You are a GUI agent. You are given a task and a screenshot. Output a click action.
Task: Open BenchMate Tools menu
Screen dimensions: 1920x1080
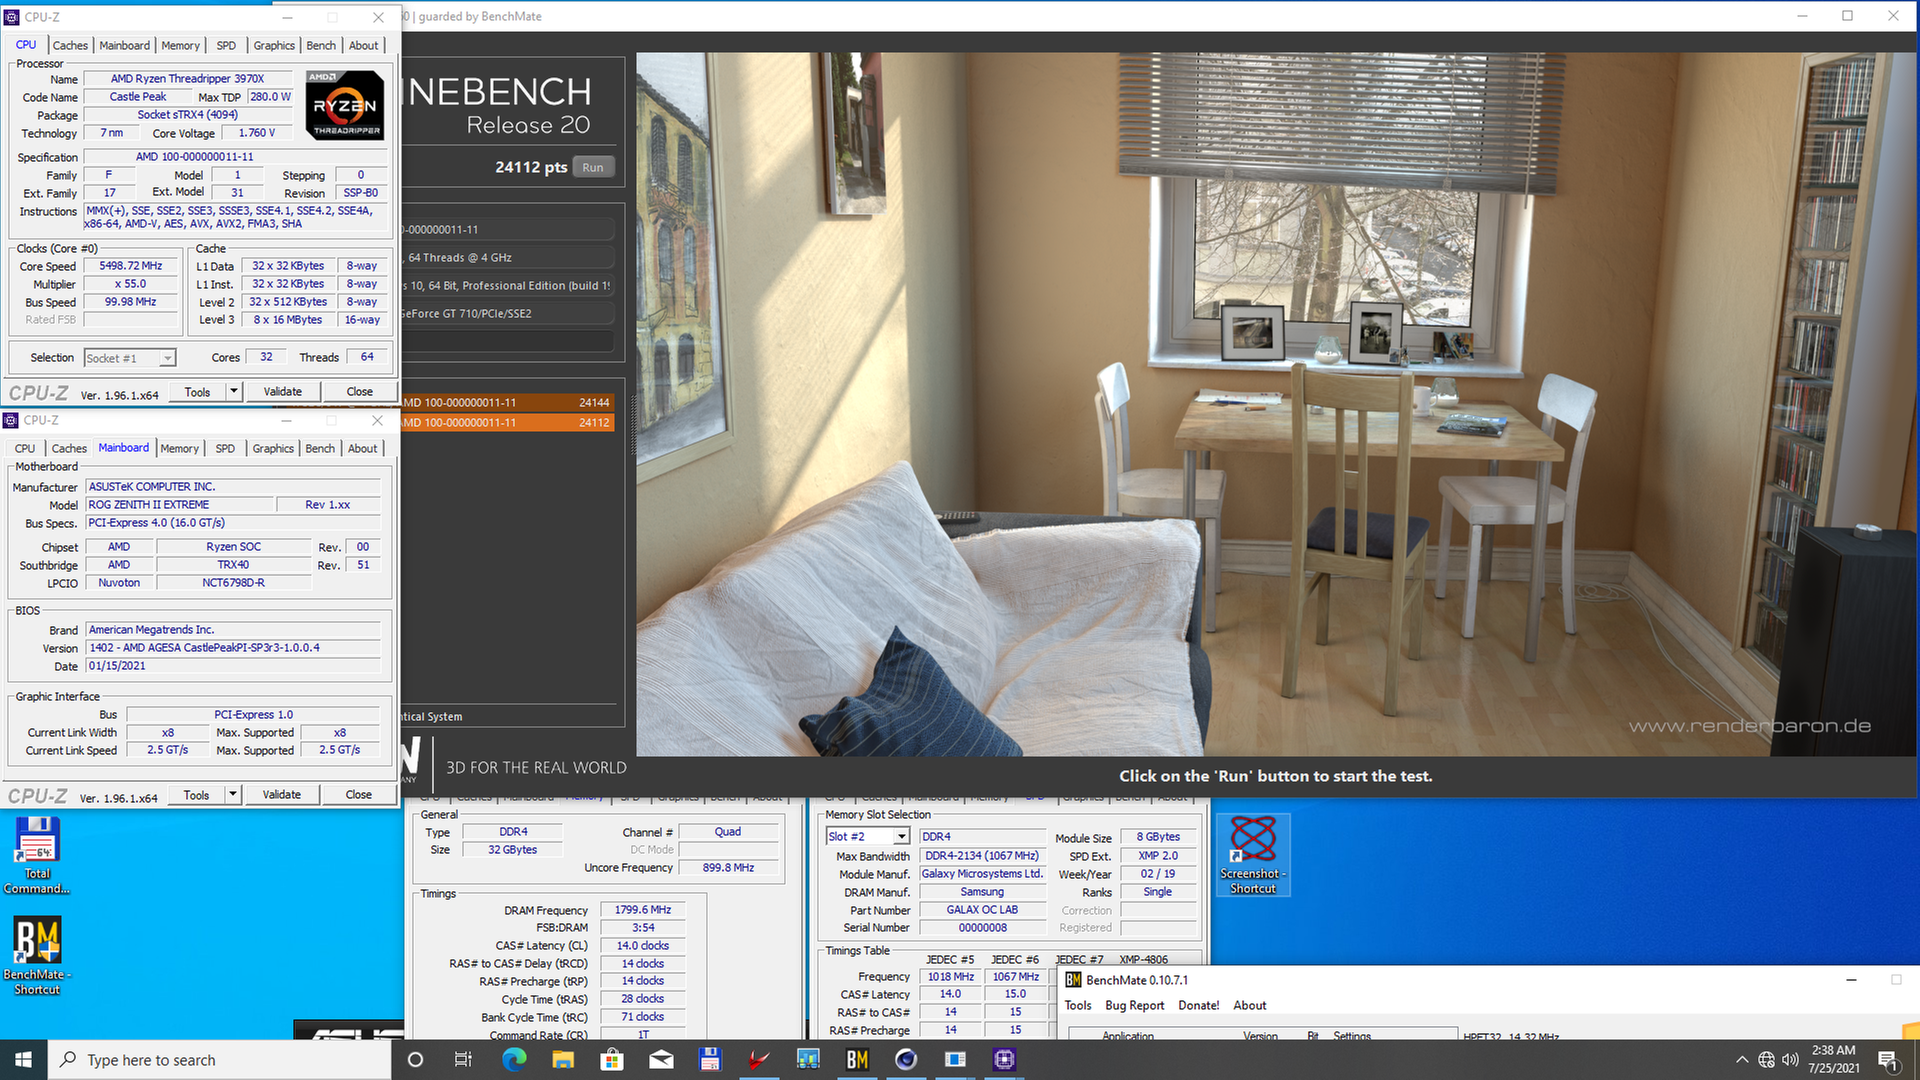pos(1078,1006)
